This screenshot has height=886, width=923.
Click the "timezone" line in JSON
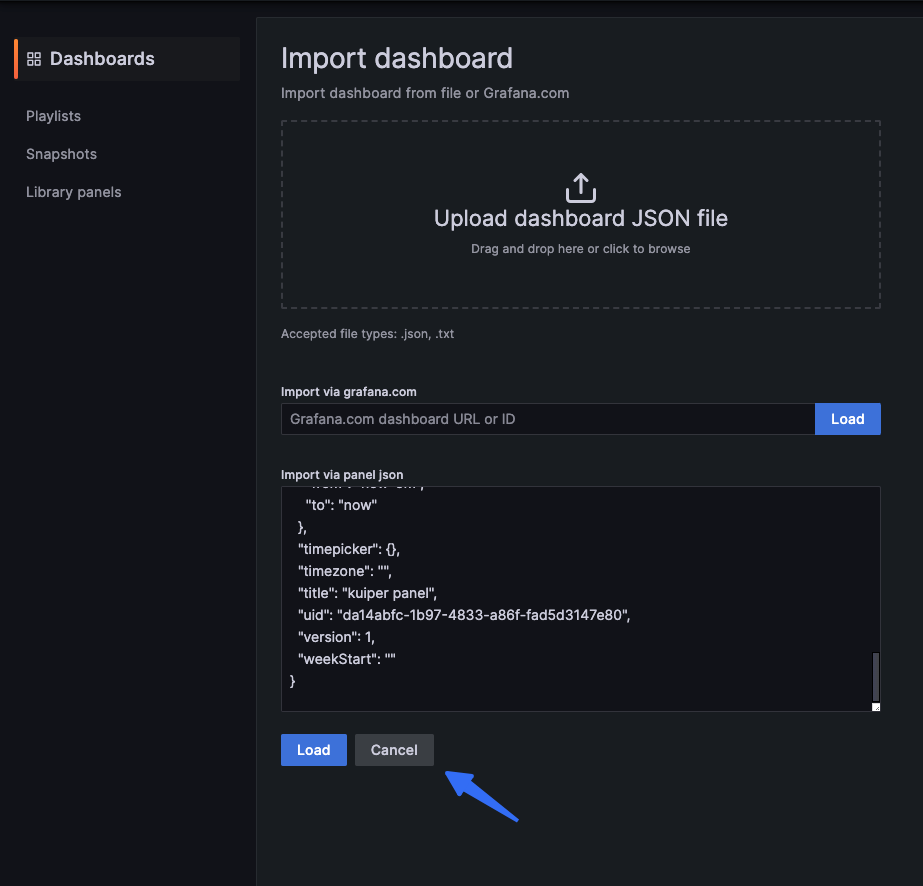[345, 571]
